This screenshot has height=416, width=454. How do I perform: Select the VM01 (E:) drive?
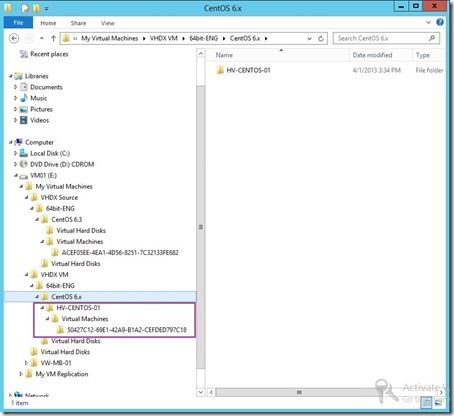(x=43, y=175)
